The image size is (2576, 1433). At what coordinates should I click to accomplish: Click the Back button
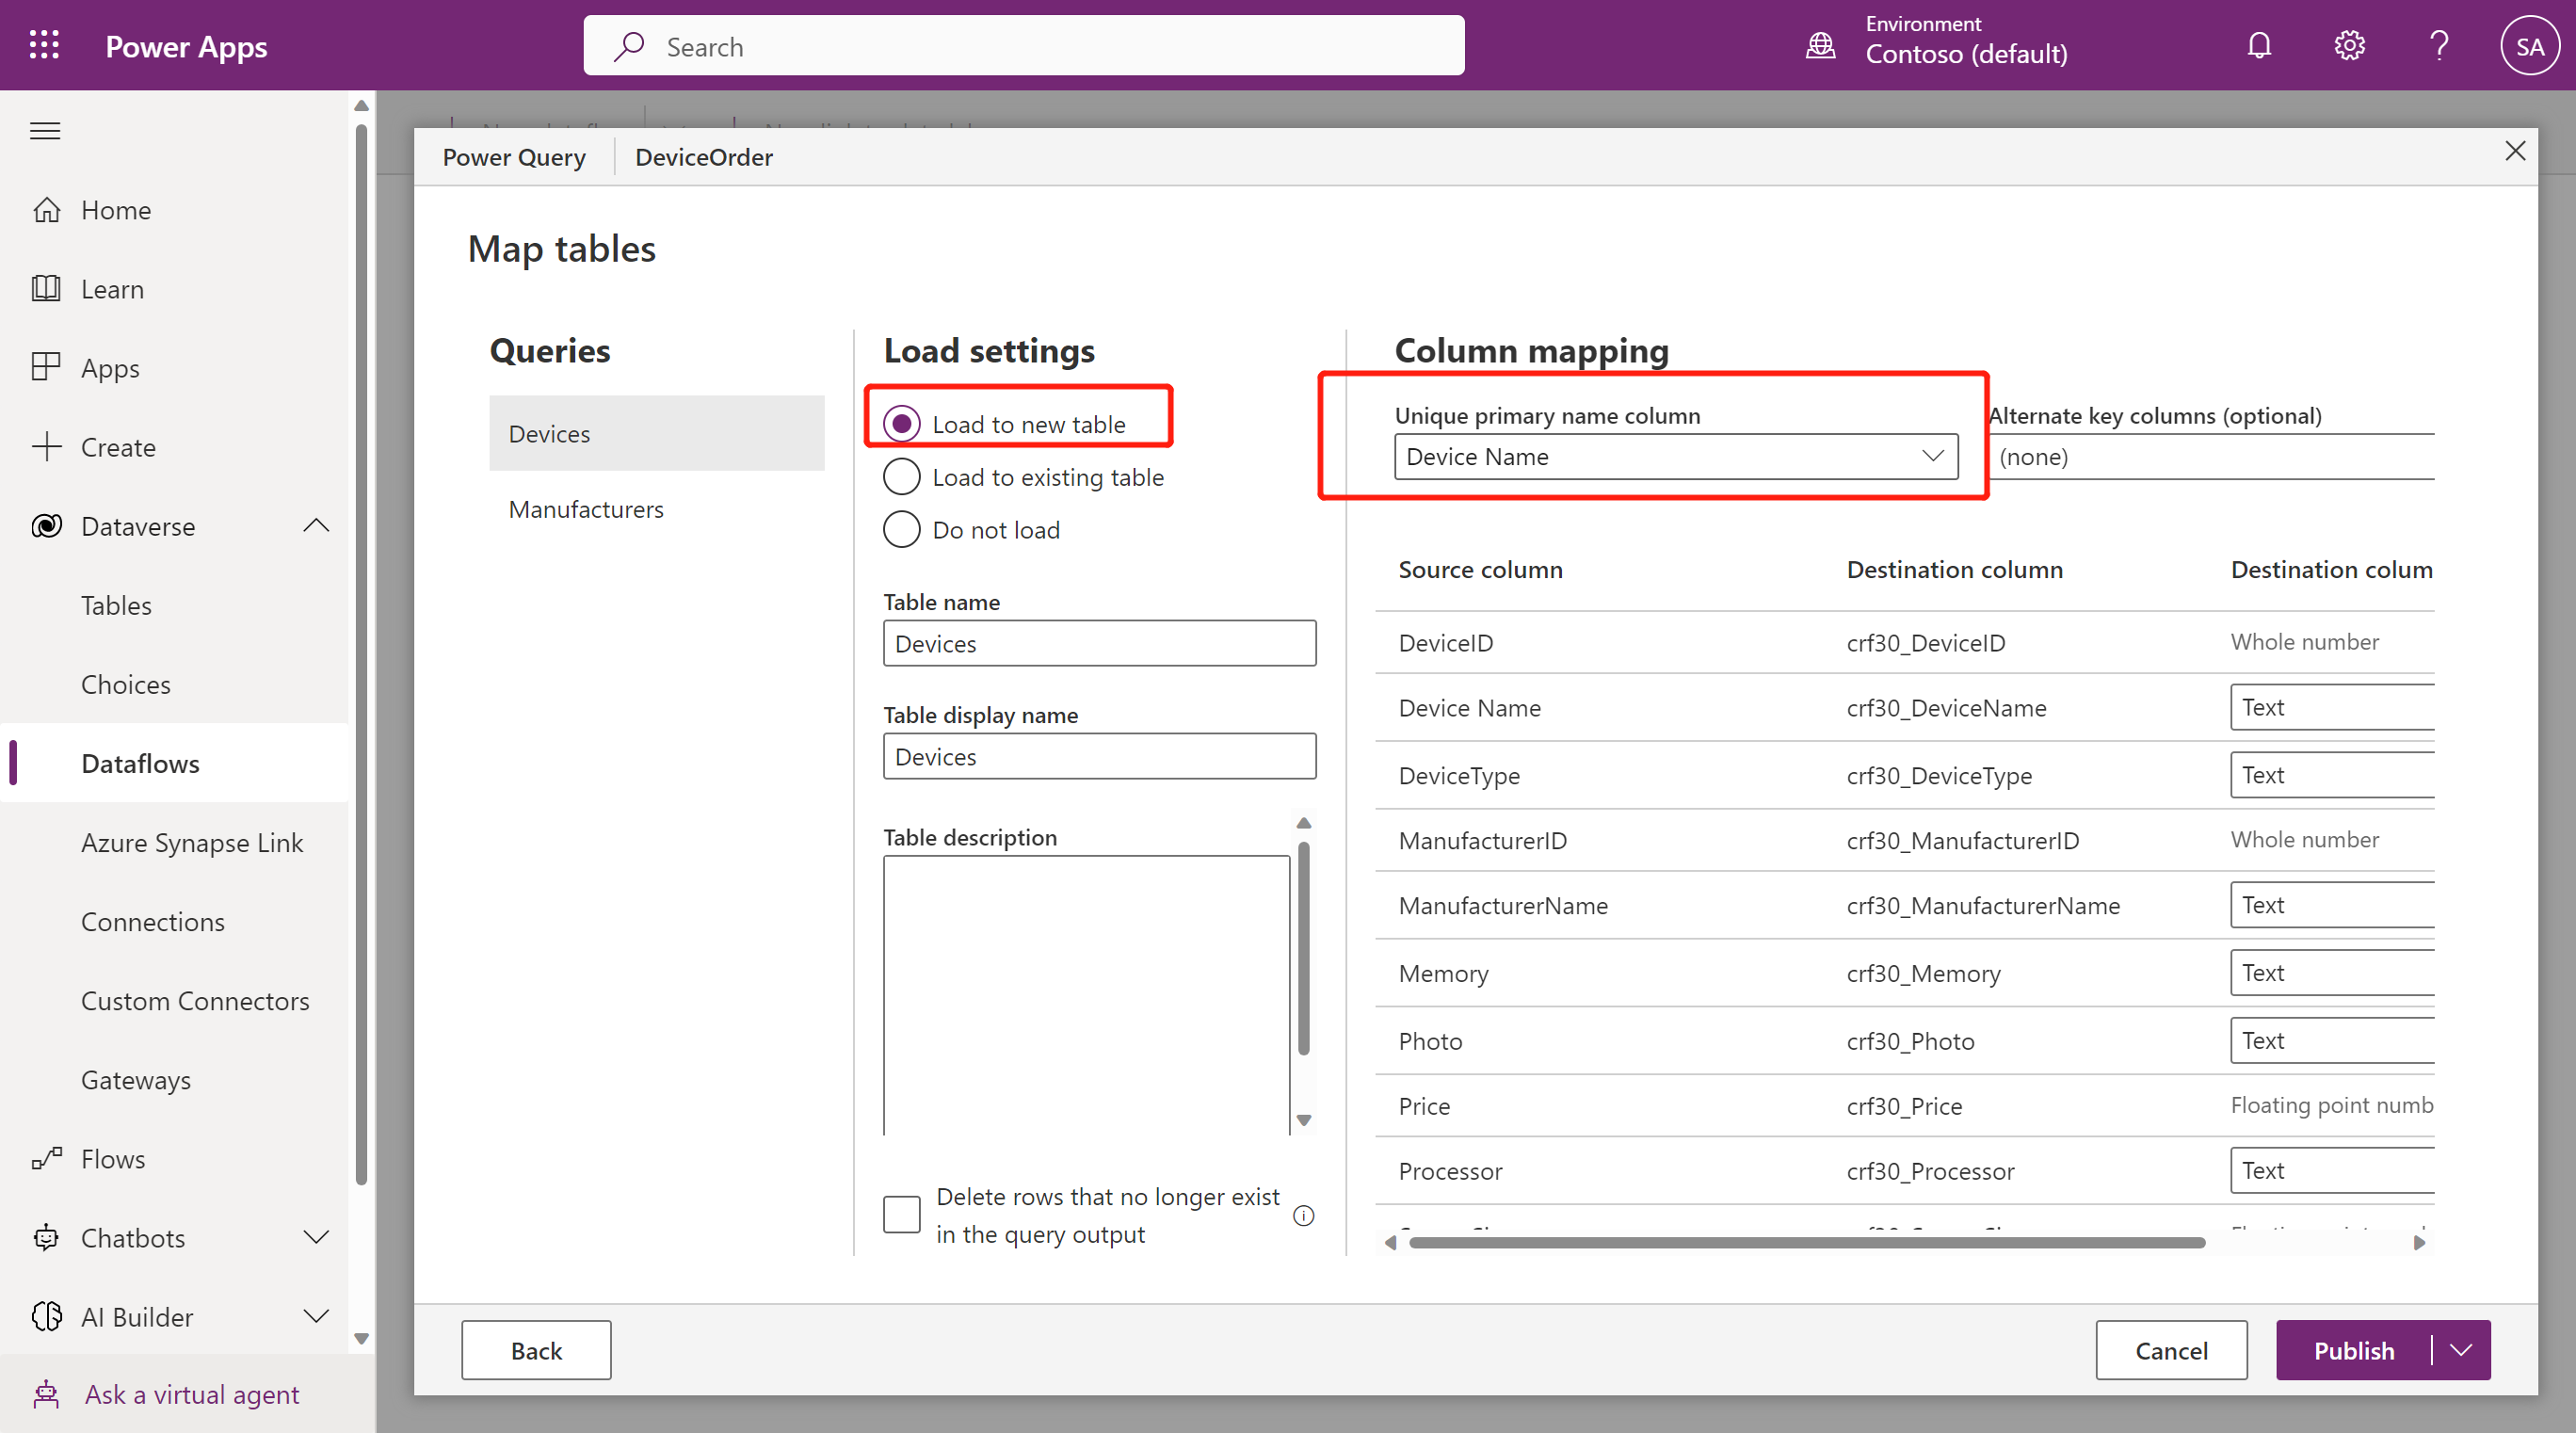[536, 1351]
